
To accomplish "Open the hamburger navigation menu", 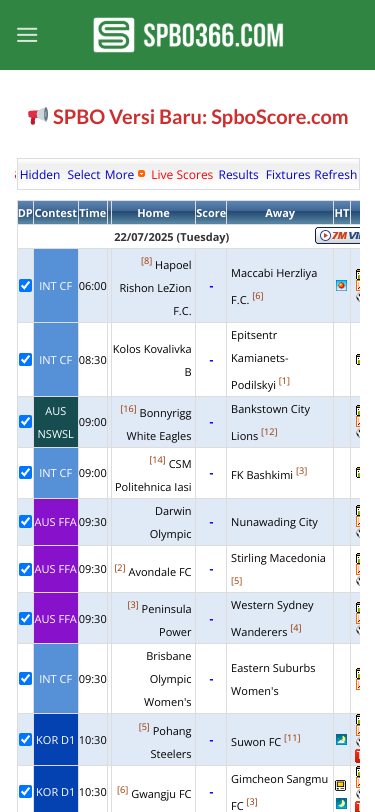I will tap(27, 35).
